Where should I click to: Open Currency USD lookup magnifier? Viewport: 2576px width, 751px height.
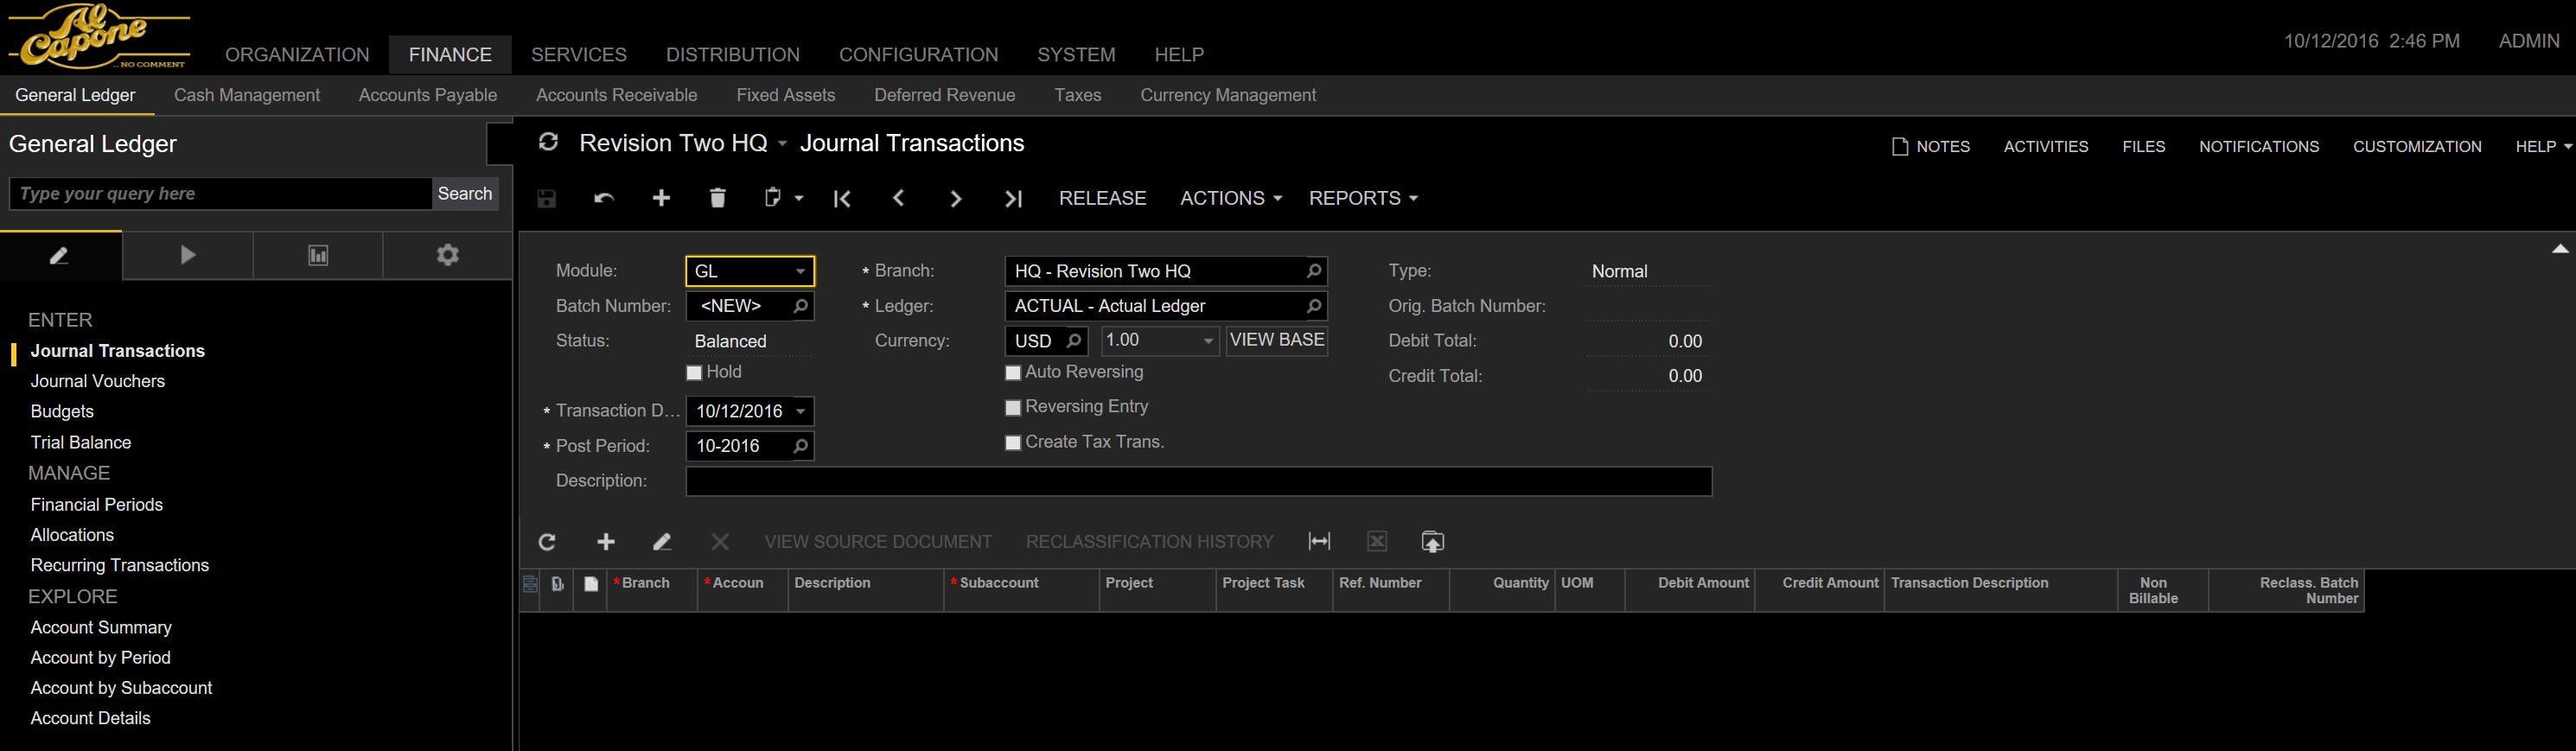tap(1074, 341)
